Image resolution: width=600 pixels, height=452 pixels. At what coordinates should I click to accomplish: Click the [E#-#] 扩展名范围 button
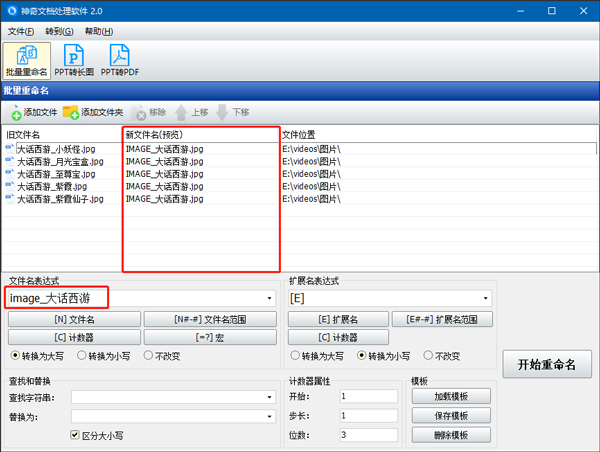point(442,319)
